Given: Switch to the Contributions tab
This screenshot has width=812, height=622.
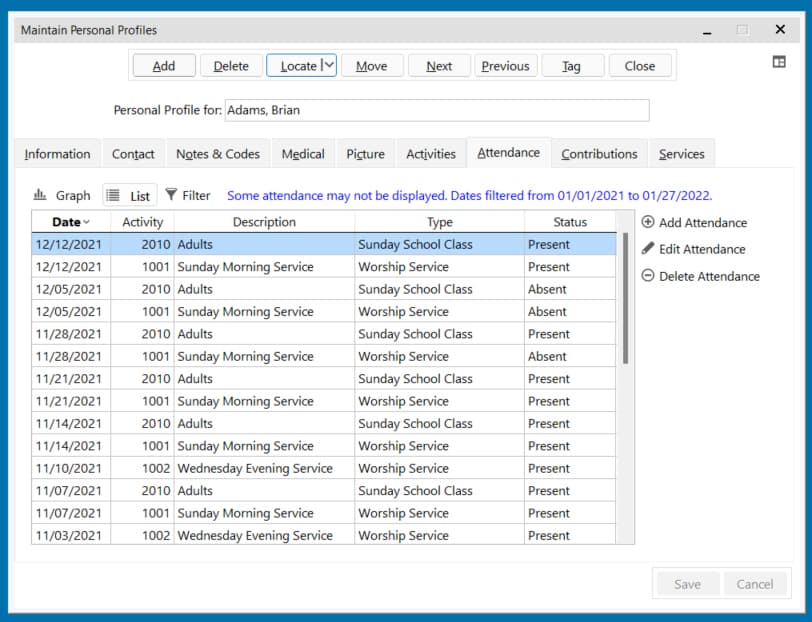Looking at the screenshot, I should 599,154.
